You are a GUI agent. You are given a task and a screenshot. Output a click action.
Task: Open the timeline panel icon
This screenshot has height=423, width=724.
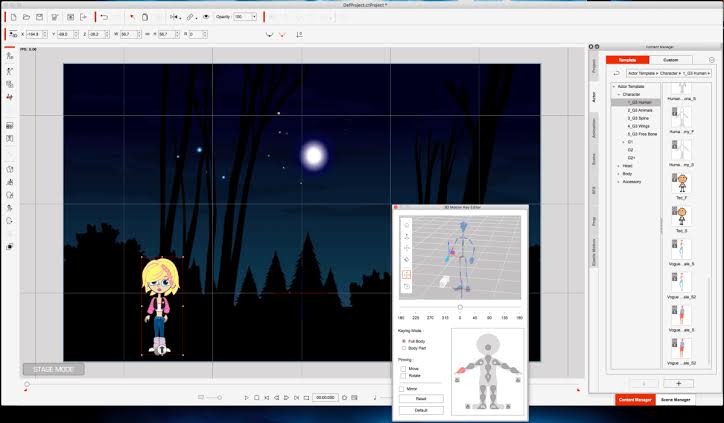click(x=354, y=398)
